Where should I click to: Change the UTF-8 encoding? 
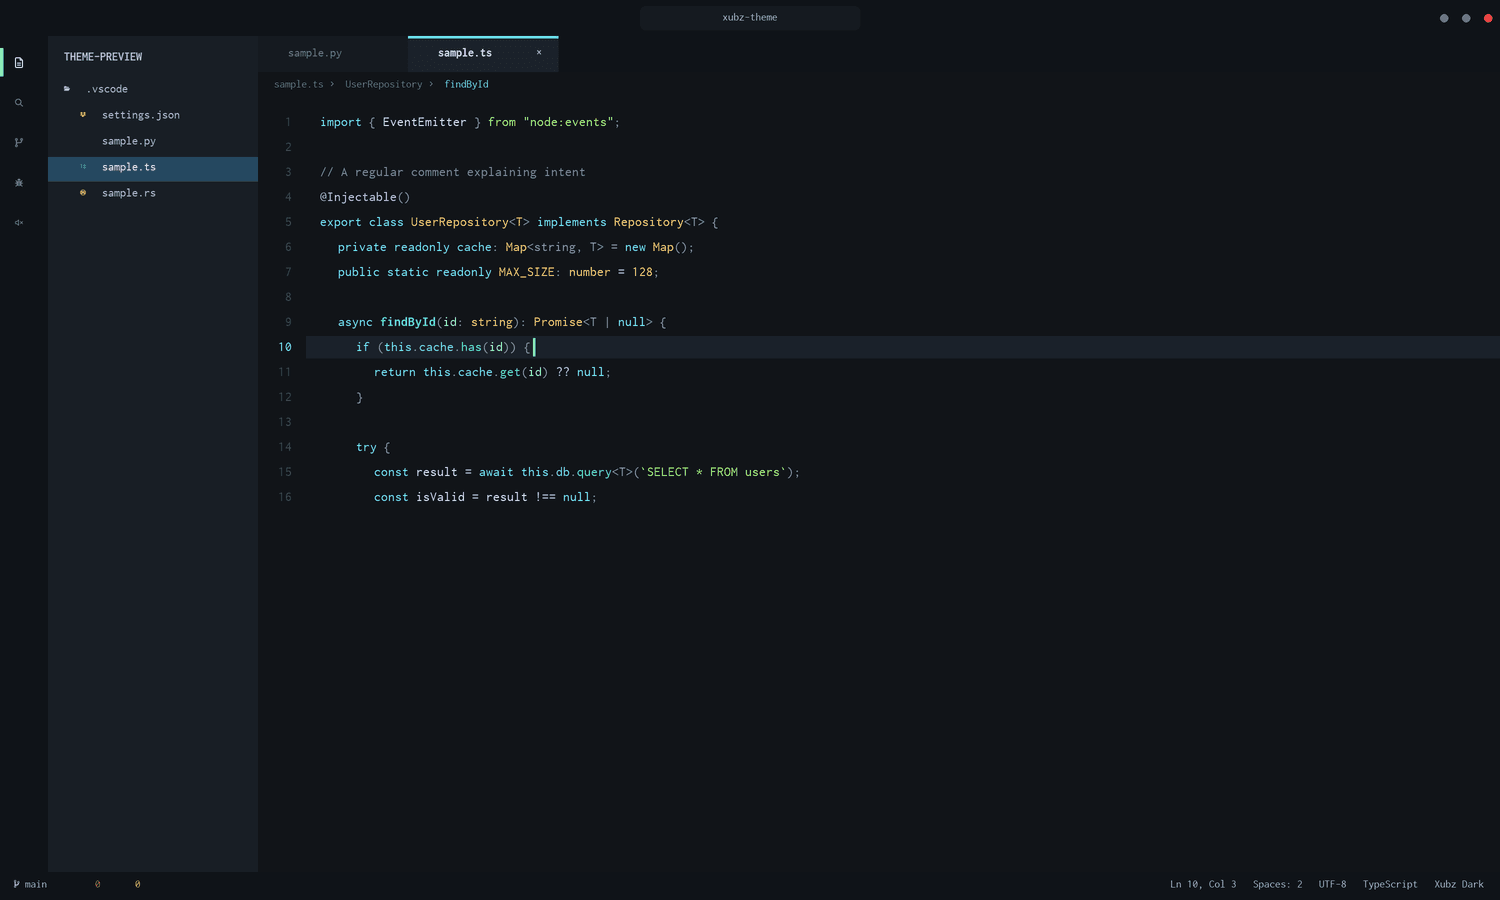(x=1332, y=884)
